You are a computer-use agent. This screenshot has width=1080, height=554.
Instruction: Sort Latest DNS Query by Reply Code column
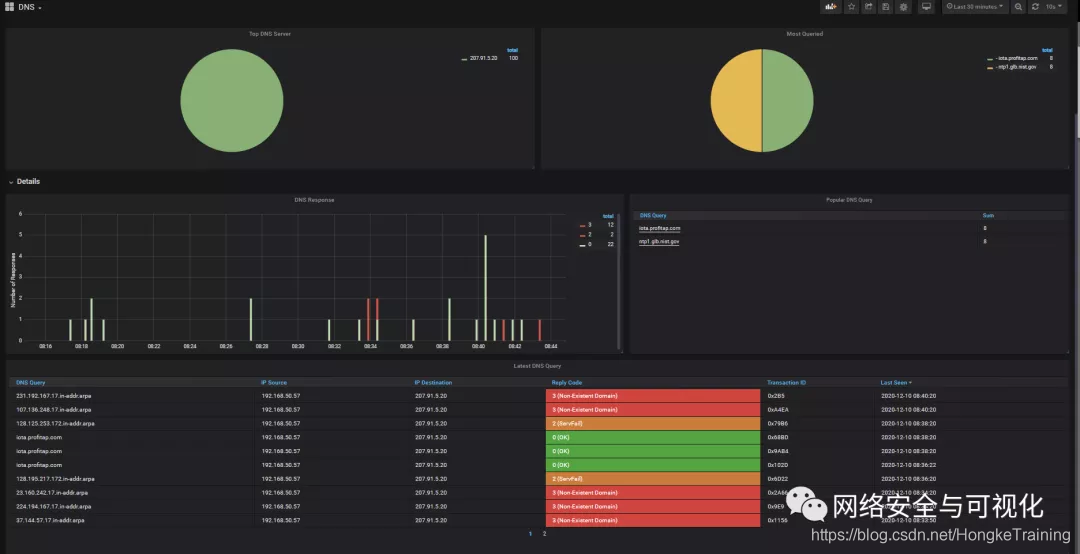click(567, 382)
